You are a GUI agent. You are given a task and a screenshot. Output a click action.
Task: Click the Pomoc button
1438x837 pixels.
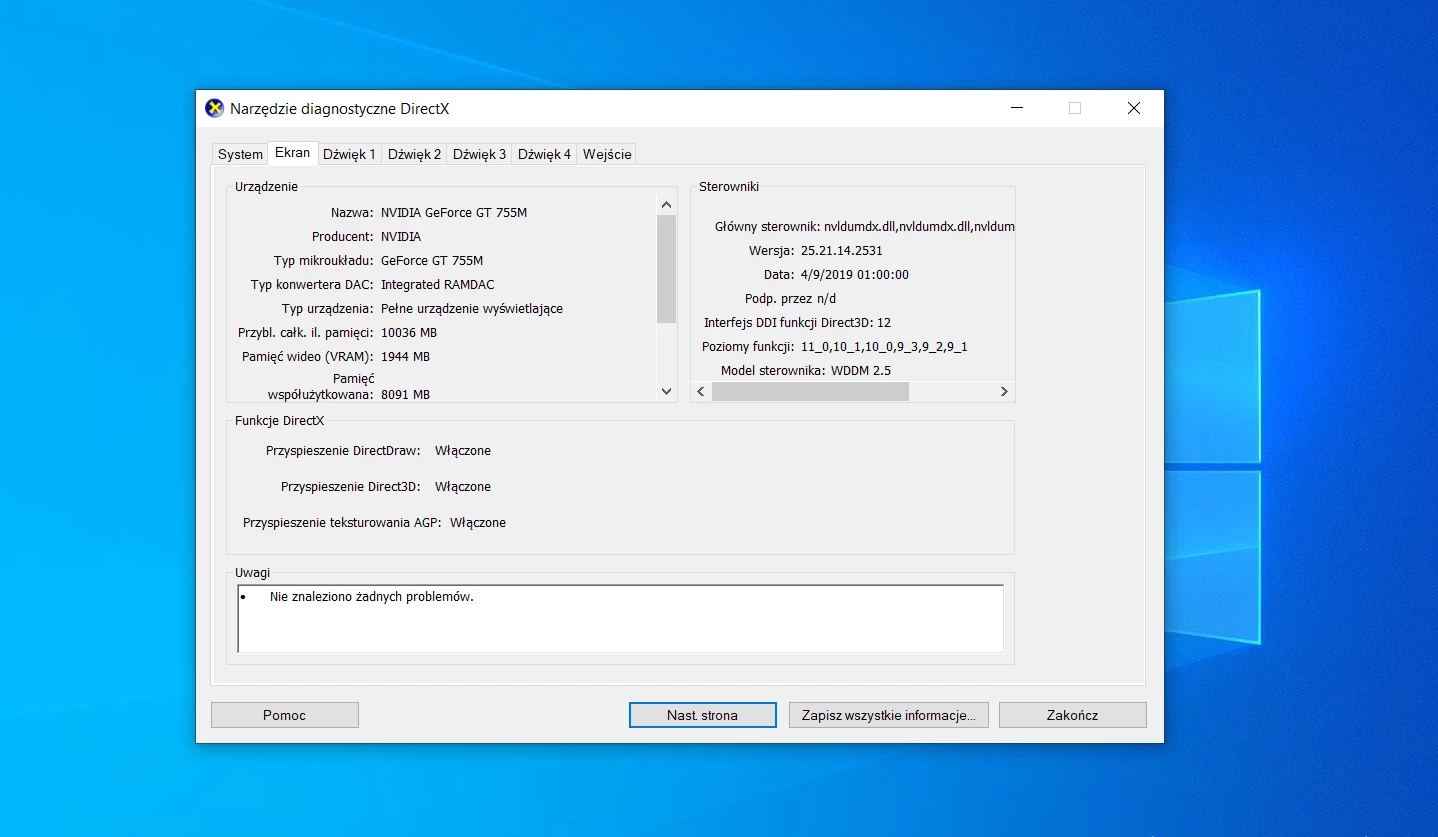point(285,715)
